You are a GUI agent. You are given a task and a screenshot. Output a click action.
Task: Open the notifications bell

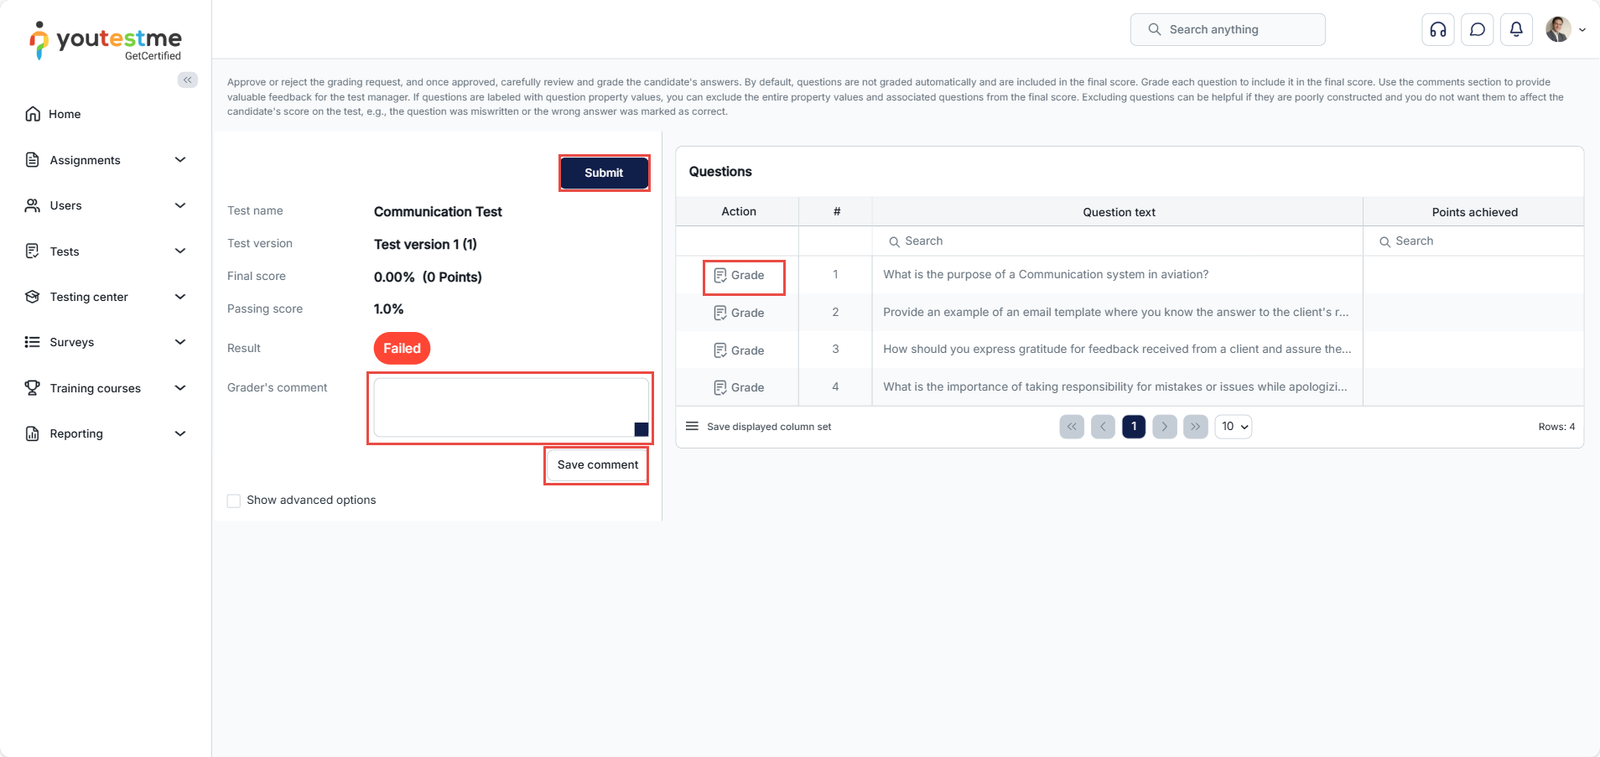click(x=1516, y=30)
